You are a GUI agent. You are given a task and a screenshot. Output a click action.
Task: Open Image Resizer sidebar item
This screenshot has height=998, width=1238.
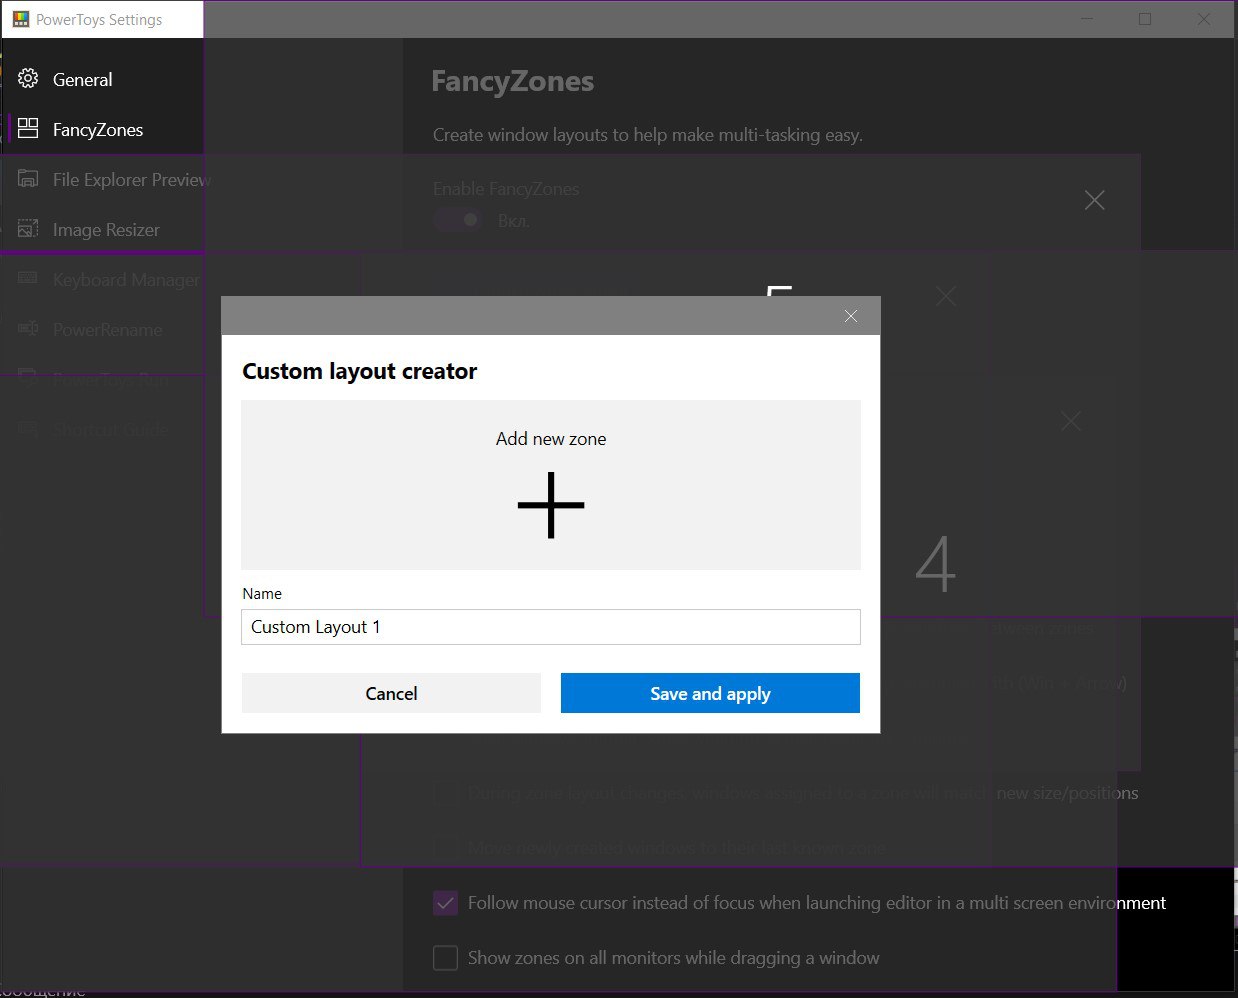106,229
